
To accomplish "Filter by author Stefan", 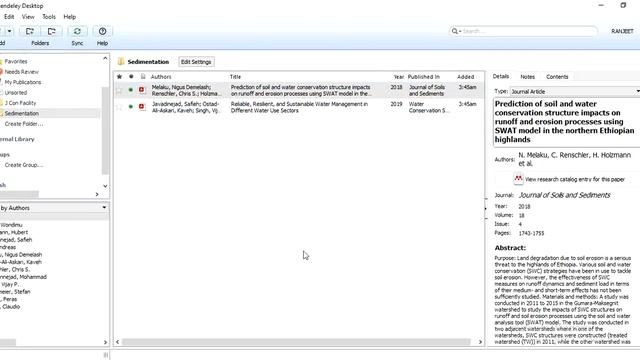I will 15,291.
